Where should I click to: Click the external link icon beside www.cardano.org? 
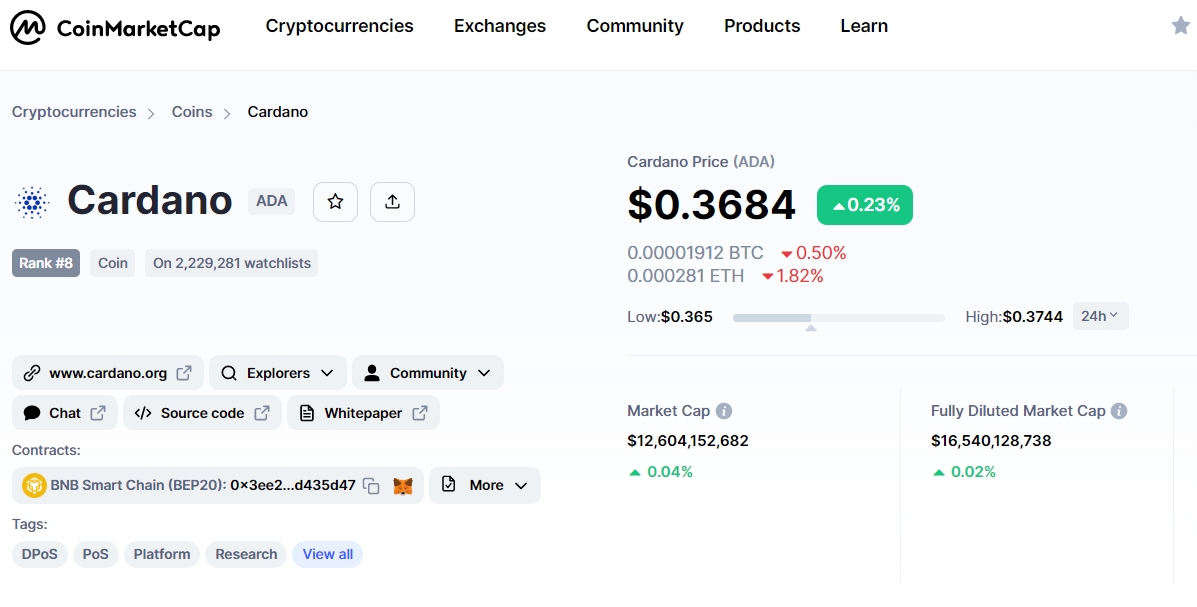point(184,373)
